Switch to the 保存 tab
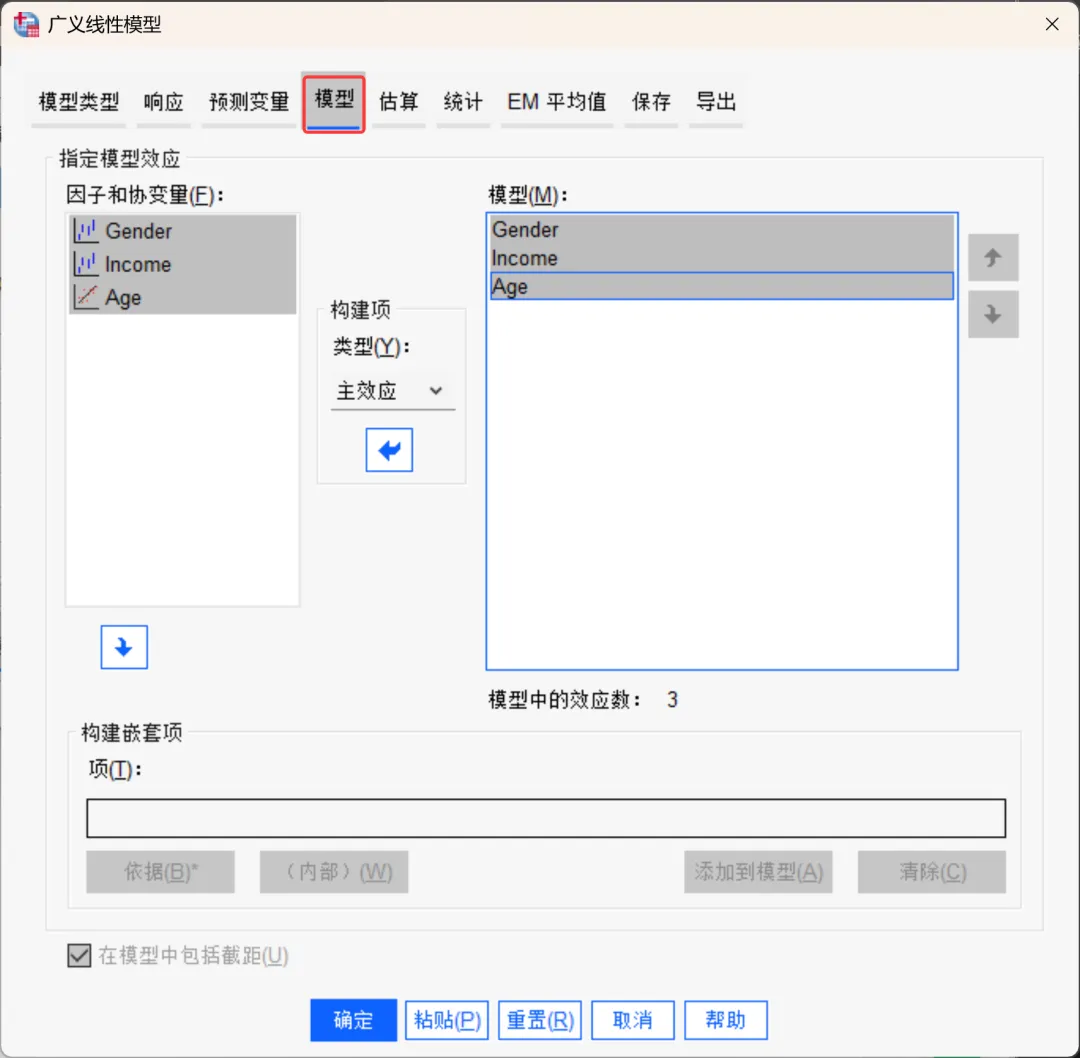 [x=651, y=102]
